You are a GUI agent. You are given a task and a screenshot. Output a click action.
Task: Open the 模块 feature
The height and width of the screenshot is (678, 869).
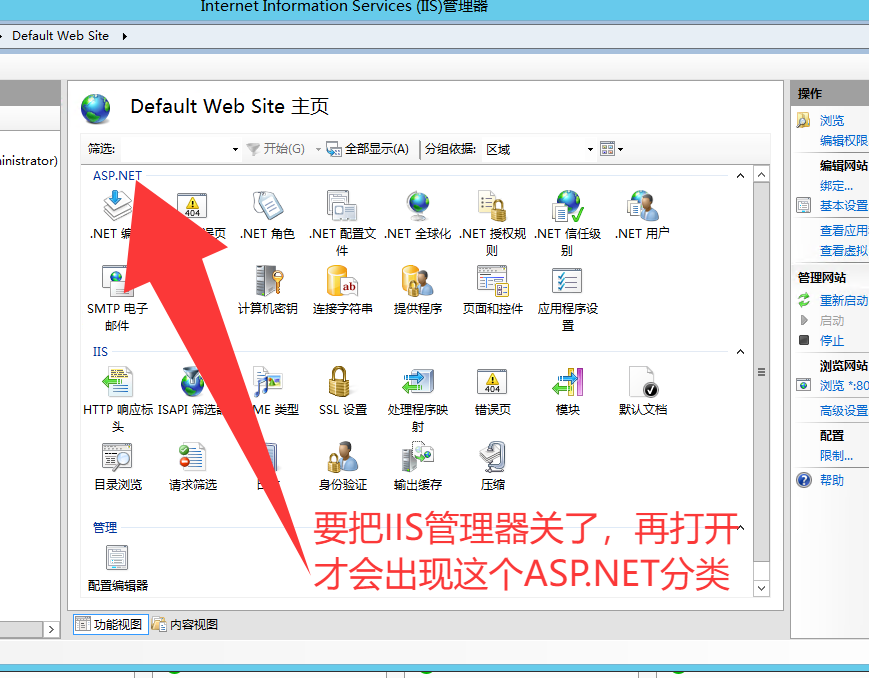(x=568, y=391)
